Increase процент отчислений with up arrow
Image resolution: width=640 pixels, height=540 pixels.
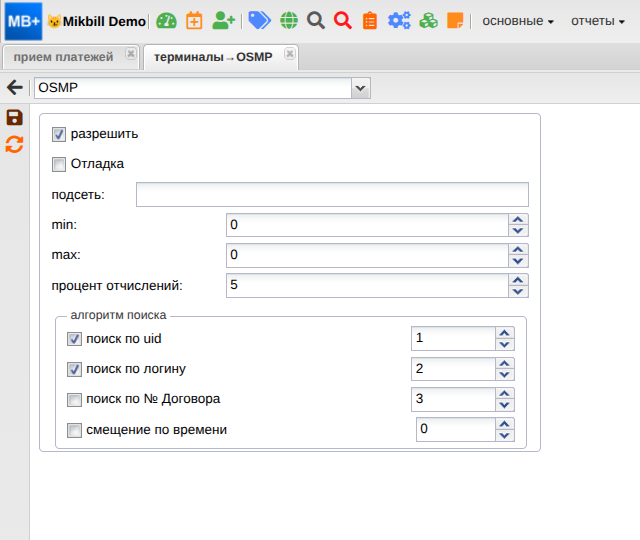(518, 280)
